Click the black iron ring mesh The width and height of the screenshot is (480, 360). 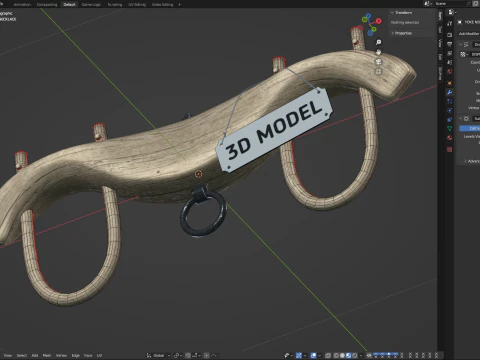pos(203,214)
